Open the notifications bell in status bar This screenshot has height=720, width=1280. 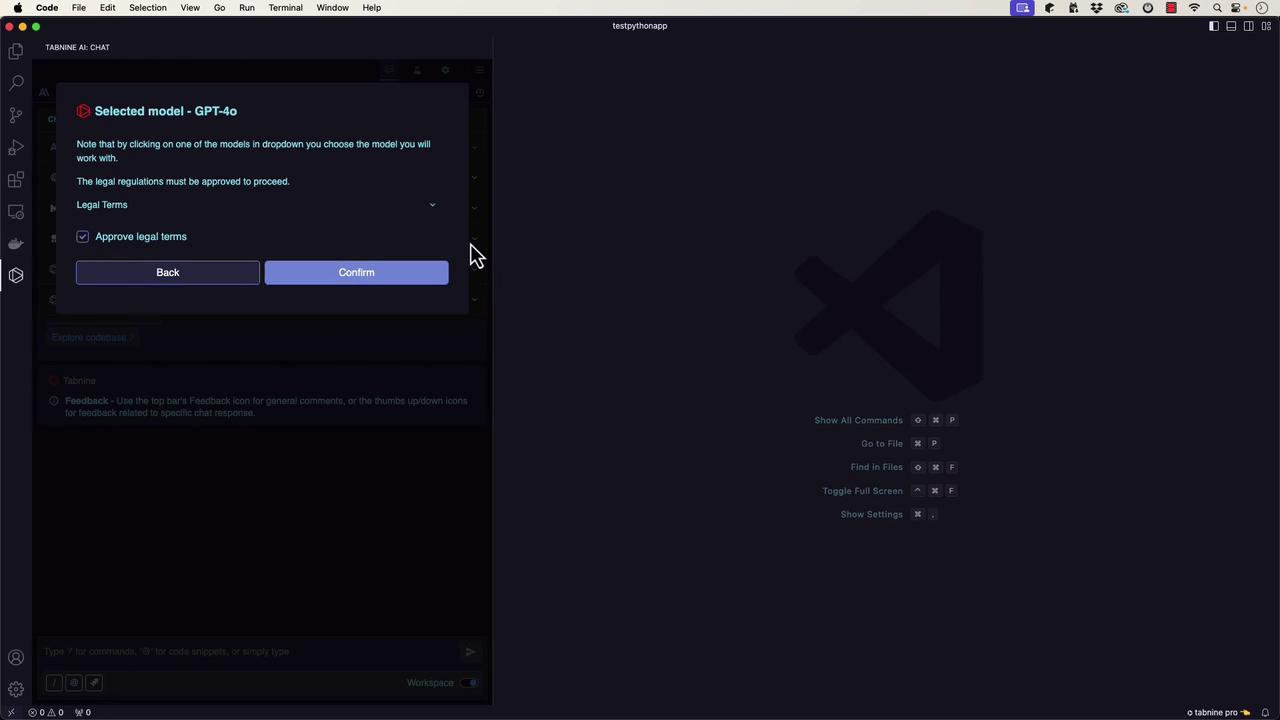1265,712
